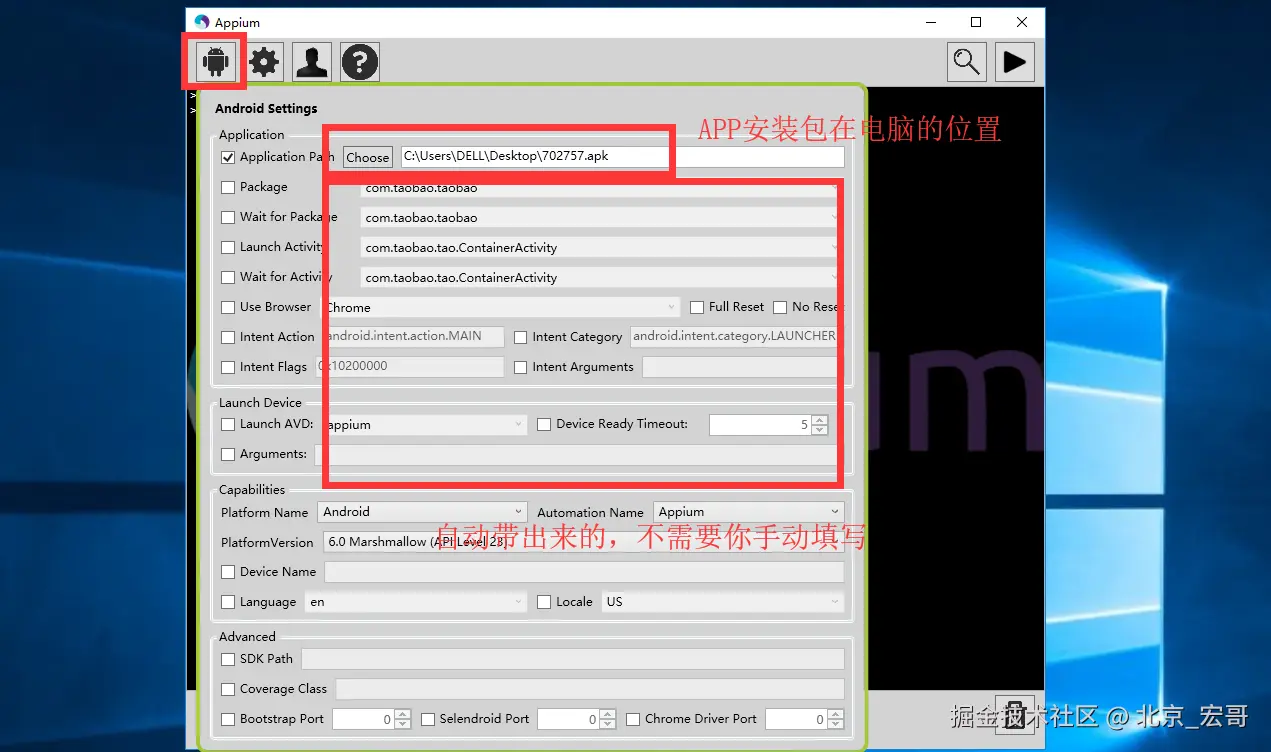Enable the Intent Action checkbox
1271x752 pixels.
tap(228, 337)
